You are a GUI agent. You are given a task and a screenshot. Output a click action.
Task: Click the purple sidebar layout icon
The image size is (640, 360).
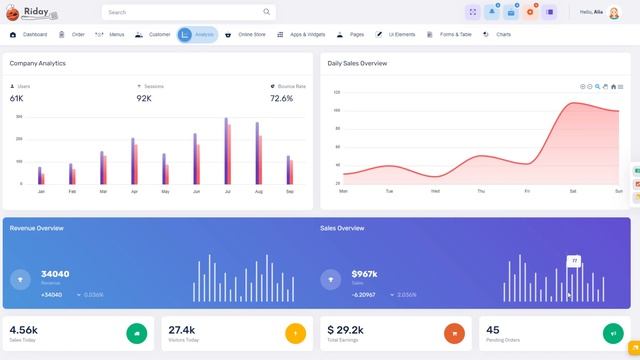click(549, 12)
